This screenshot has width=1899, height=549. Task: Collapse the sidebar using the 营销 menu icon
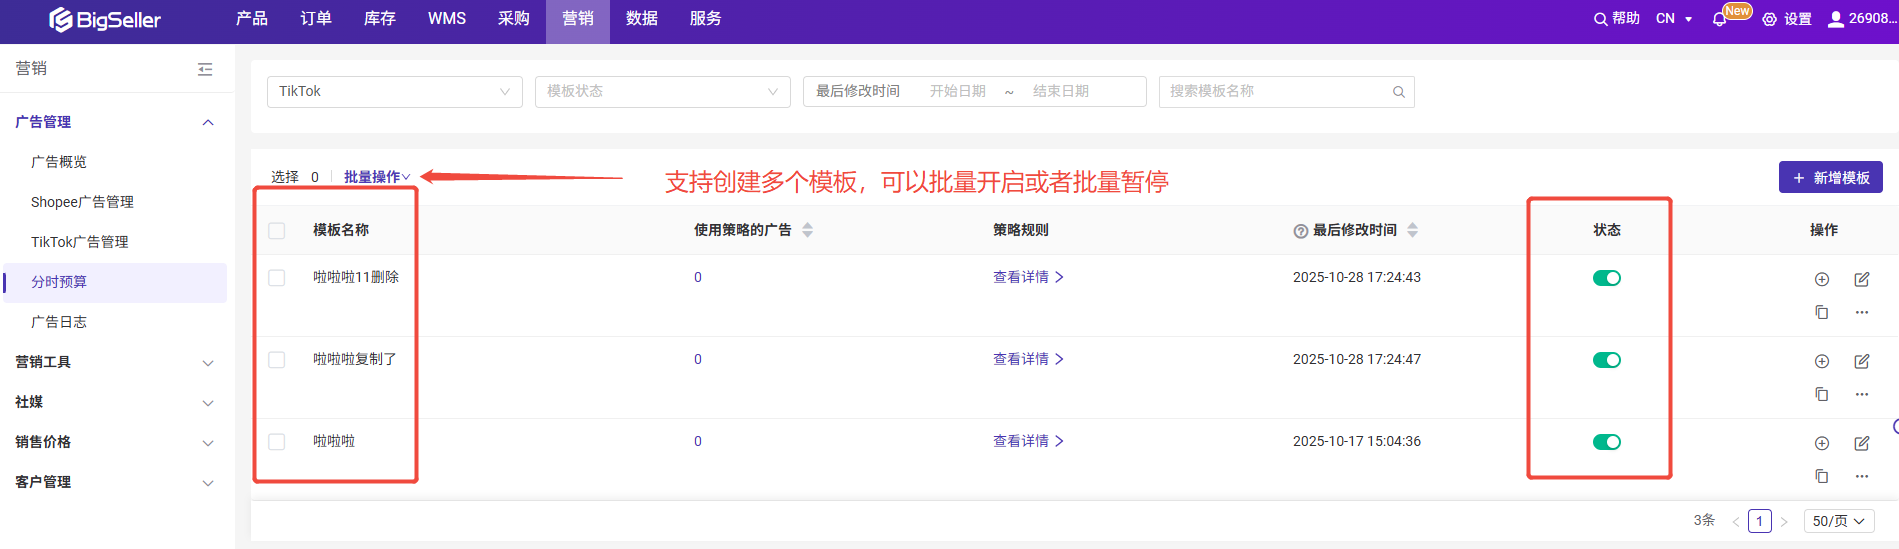(205, 69)
